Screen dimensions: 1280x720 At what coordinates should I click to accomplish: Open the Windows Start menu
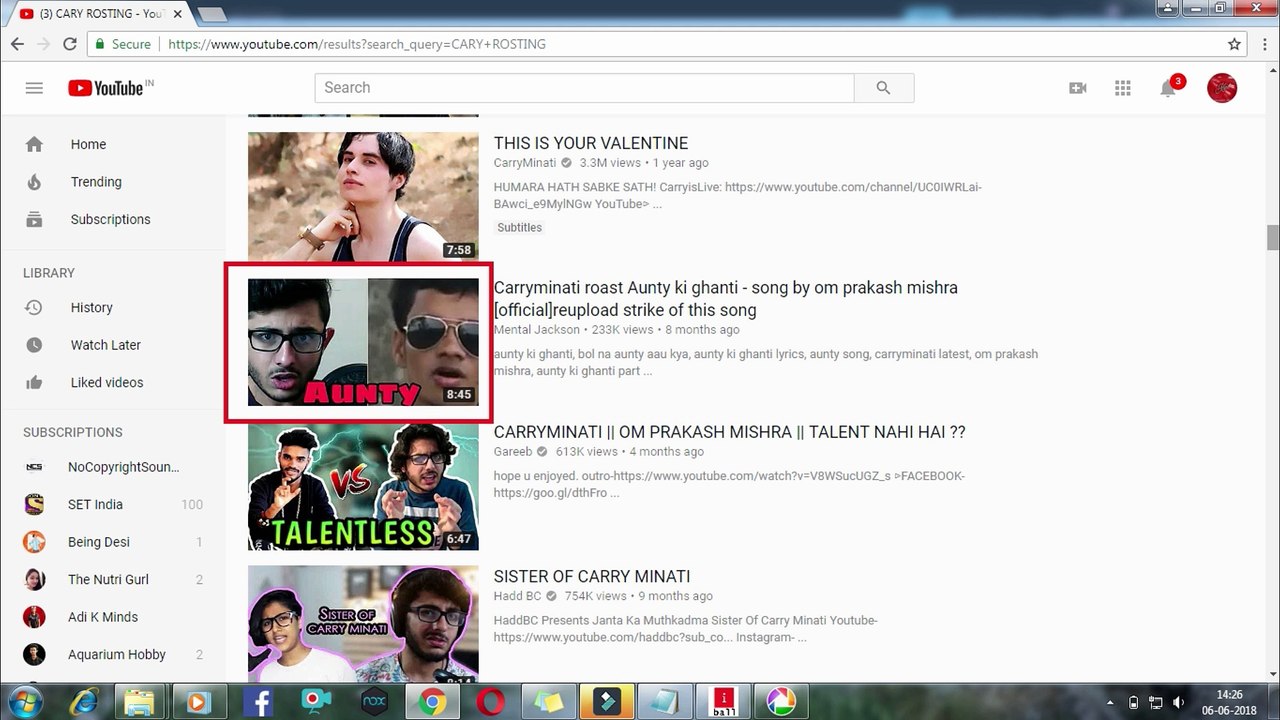[24, 701]
